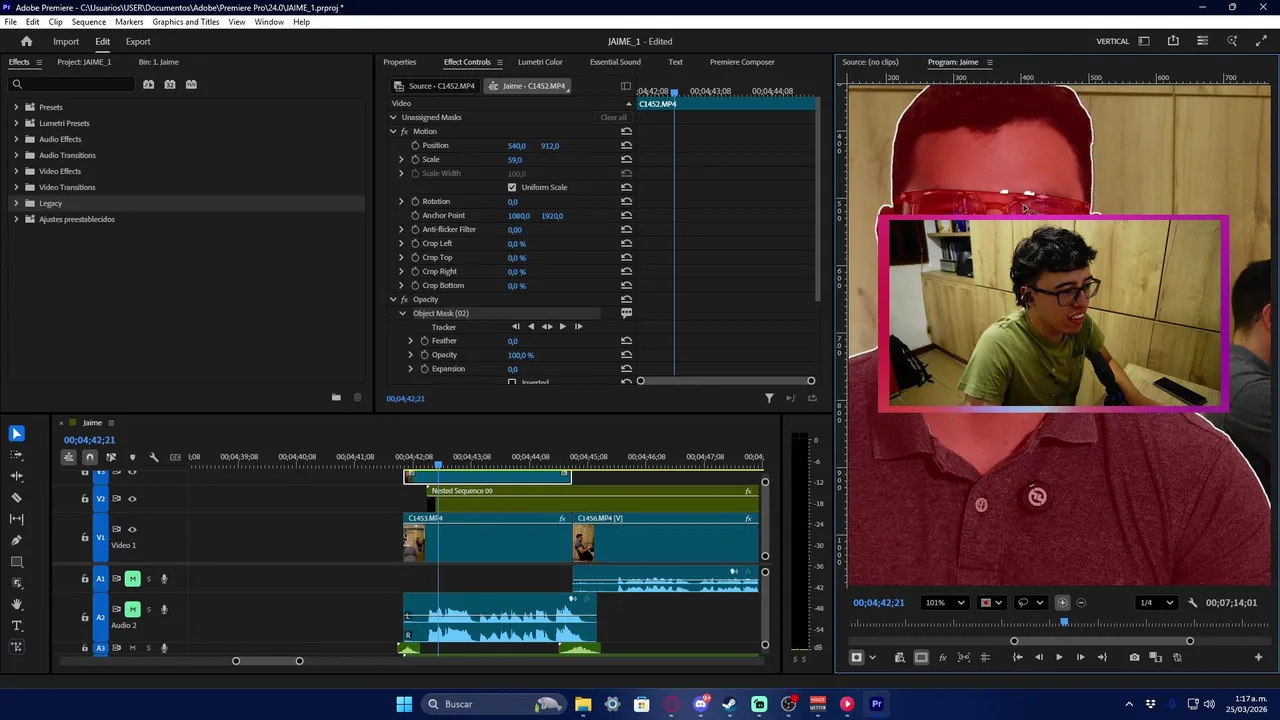Click the Export workspace button
The image size is (1280, 720).
click(138, 42)
